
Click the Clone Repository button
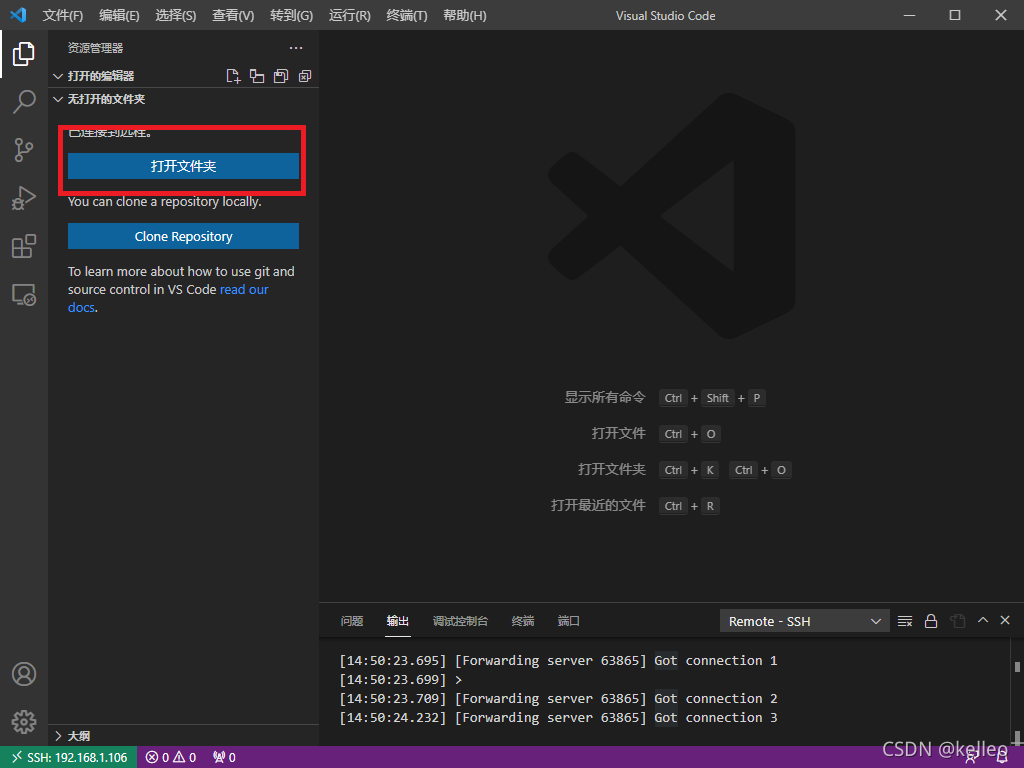184,236
